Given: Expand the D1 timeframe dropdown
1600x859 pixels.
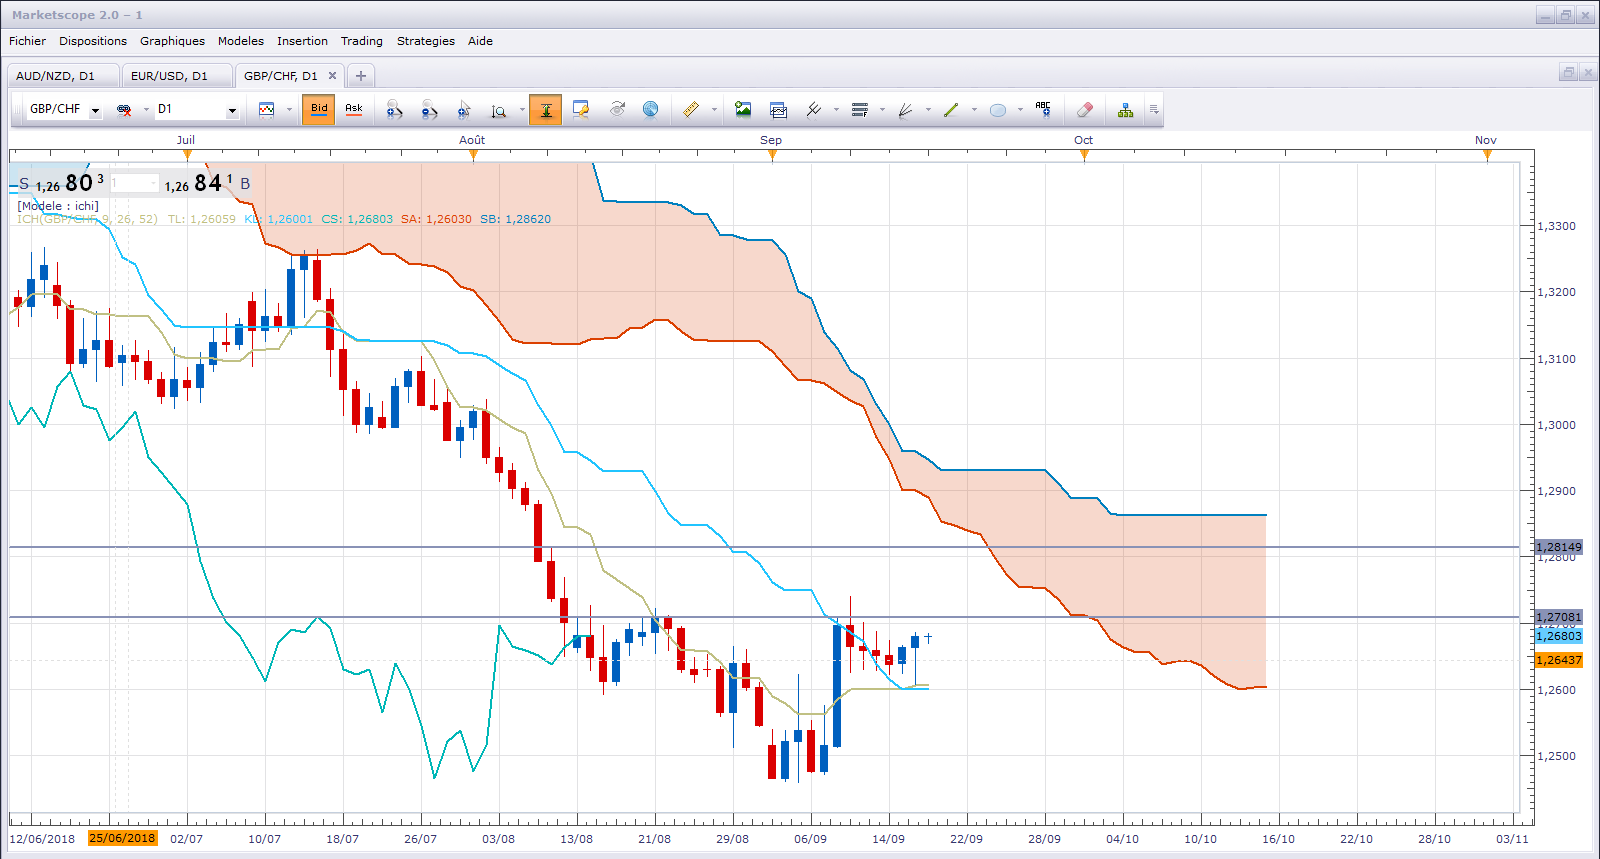Looking at the screenshot, I should point(232,111).
